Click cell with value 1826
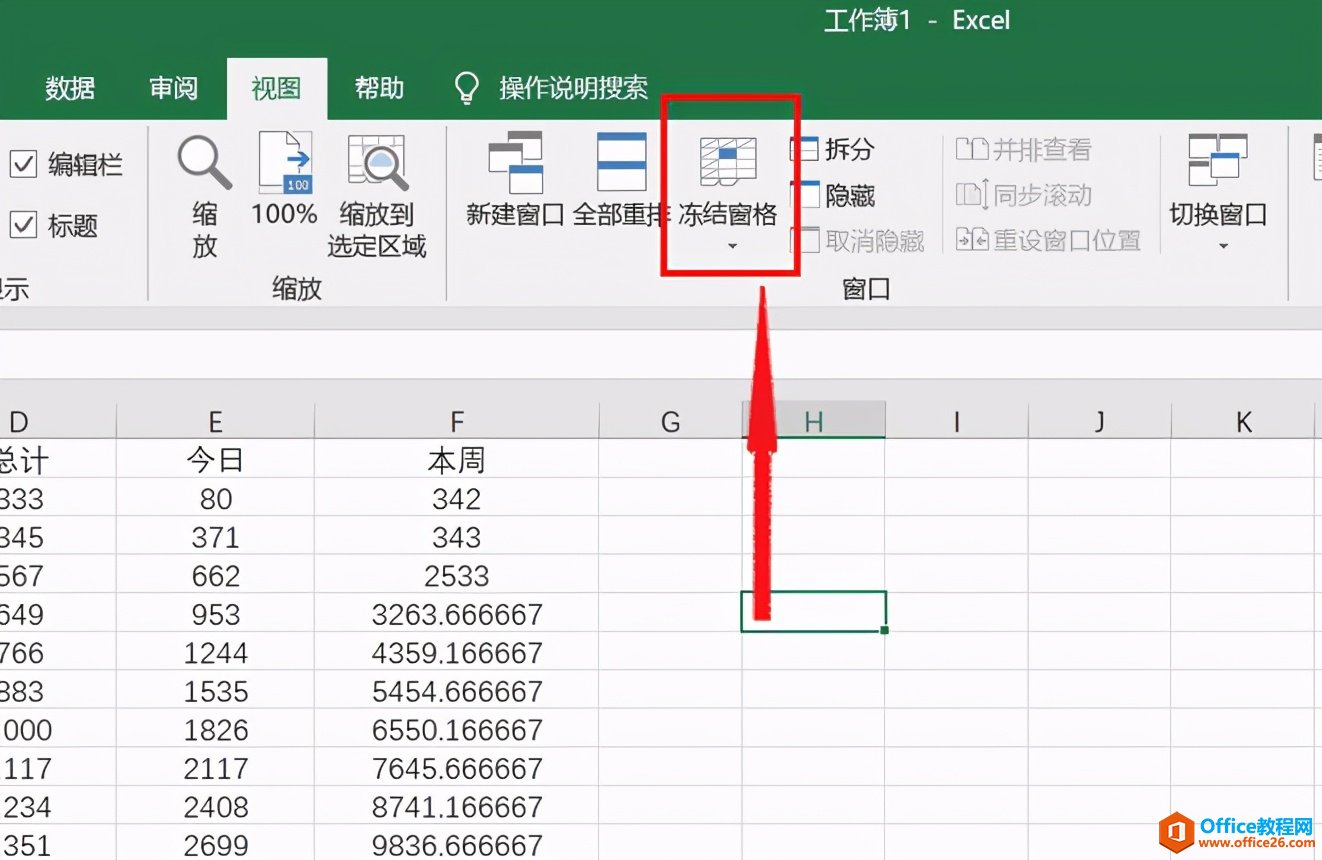The image size is (1322, 860). coord(215,729)
